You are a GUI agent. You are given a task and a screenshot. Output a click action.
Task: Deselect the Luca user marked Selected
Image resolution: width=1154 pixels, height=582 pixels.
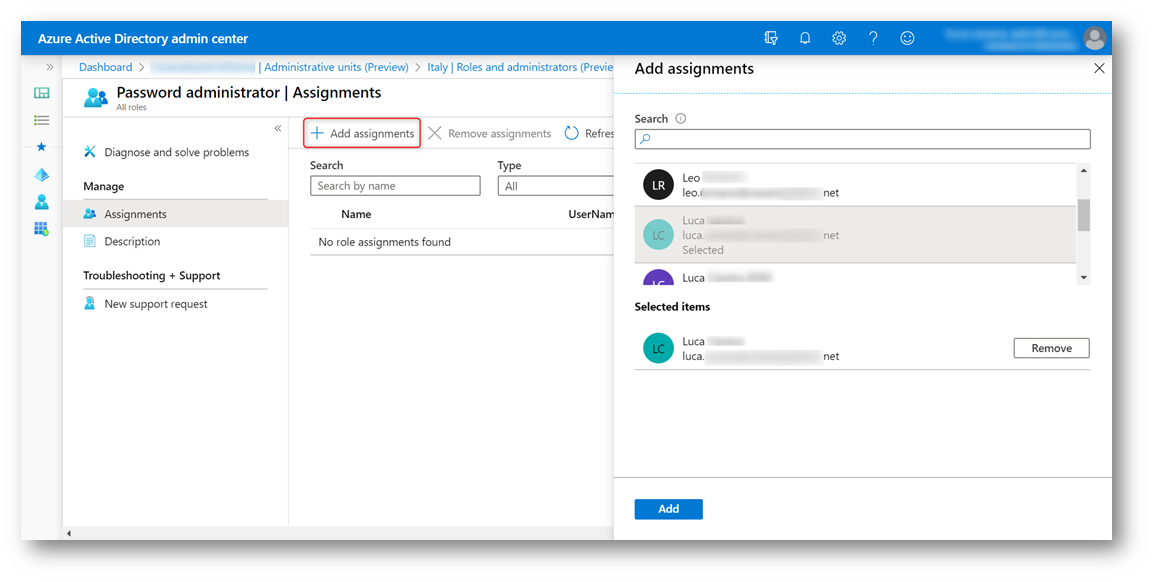coord(855,235)
